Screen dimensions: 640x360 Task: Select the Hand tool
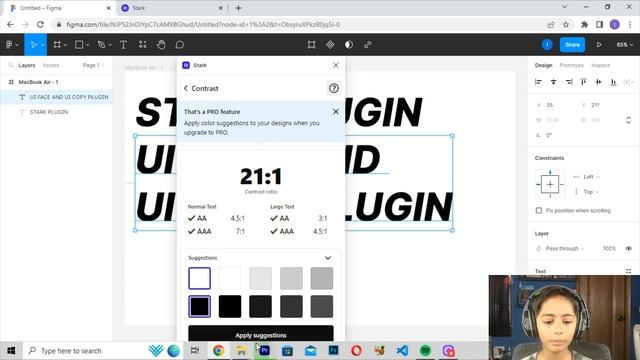click(161, 44)
